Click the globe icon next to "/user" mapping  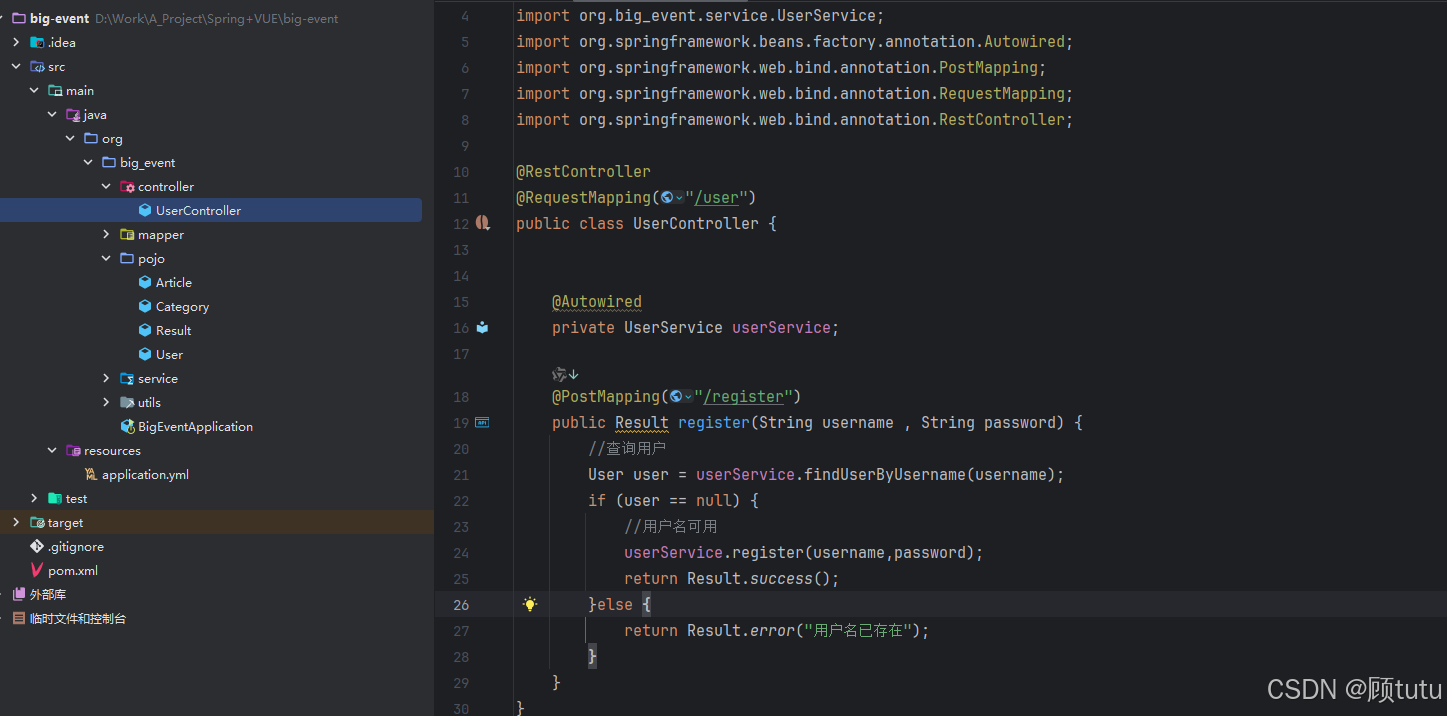(669, 197)
